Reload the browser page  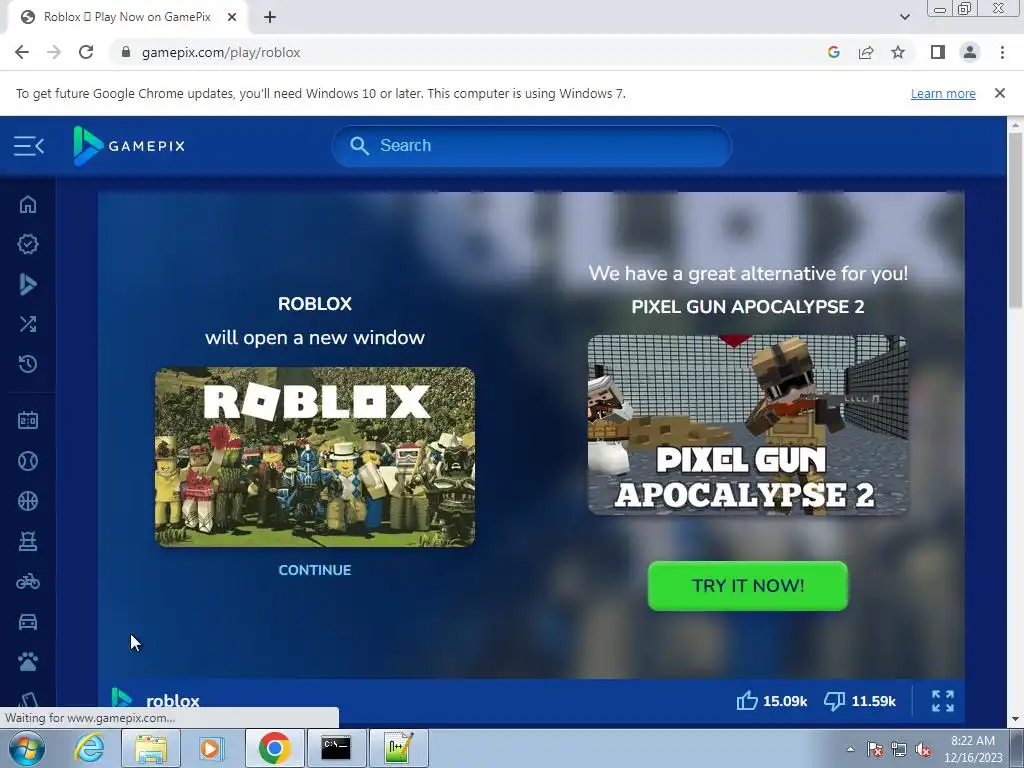[86, 52]
